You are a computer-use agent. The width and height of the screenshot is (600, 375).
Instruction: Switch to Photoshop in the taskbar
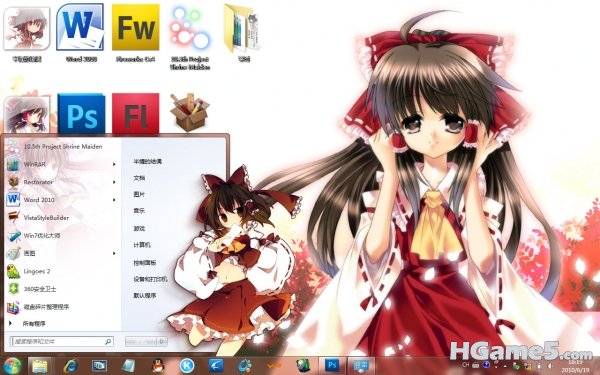pos(332,365)
